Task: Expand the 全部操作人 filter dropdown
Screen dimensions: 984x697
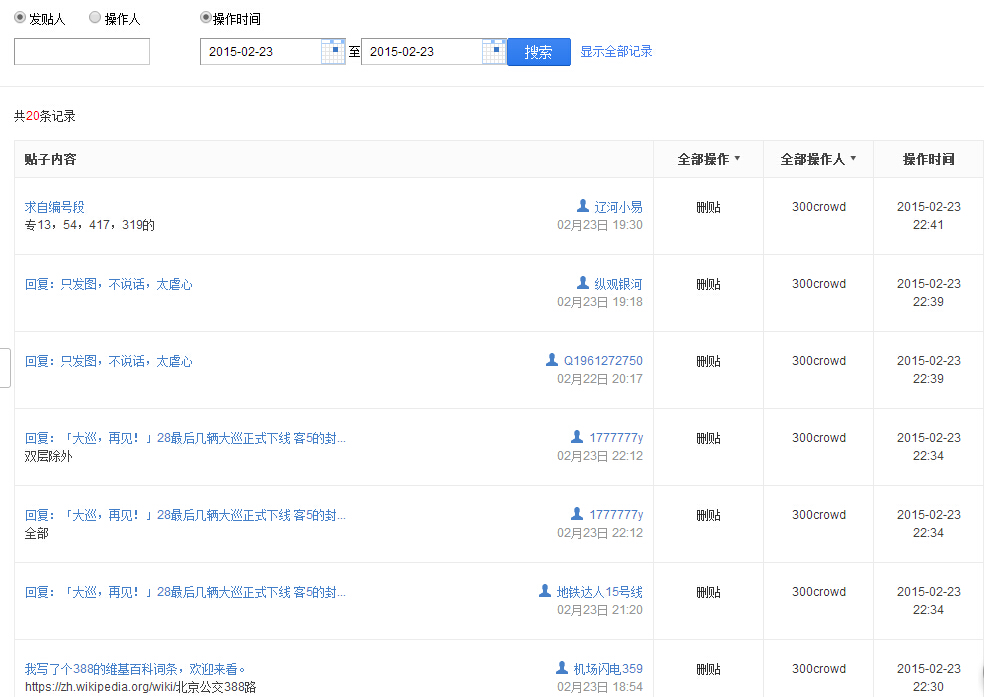Action: pos(818,159)
